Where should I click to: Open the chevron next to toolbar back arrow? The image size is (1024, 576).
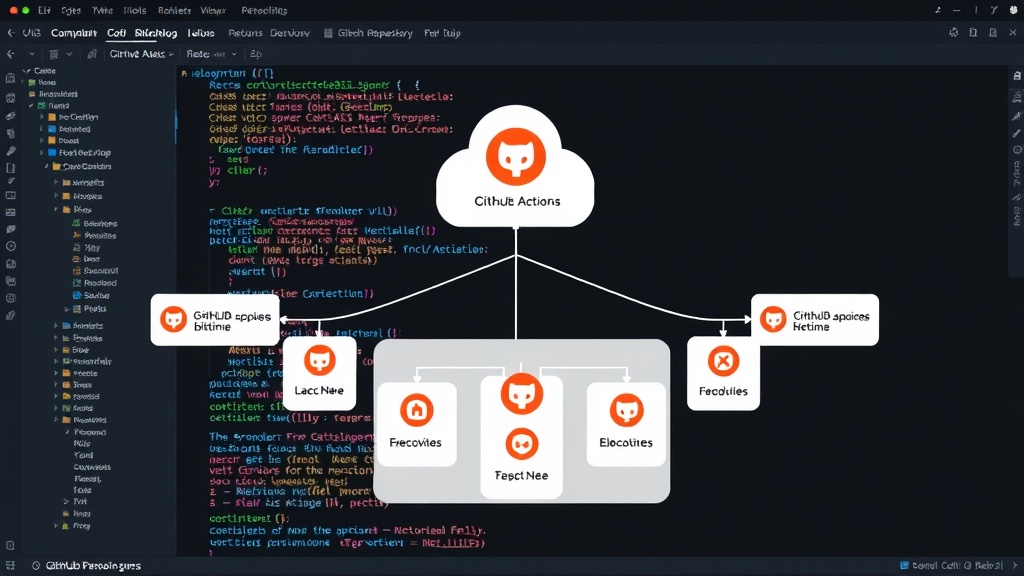coord(31,54)
